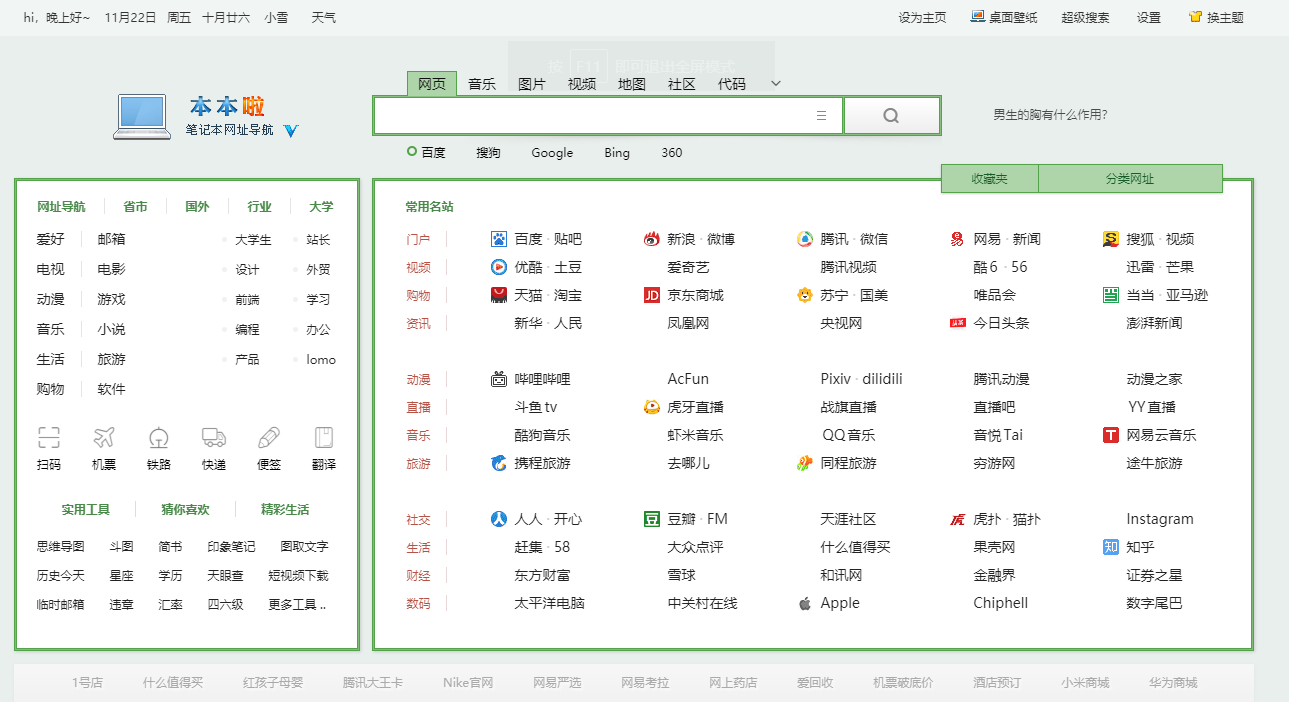The width and height of the screenshot is (1289, 702).
Task: Open the railway 铁路 icon
Action: click(x=158, y=438)
